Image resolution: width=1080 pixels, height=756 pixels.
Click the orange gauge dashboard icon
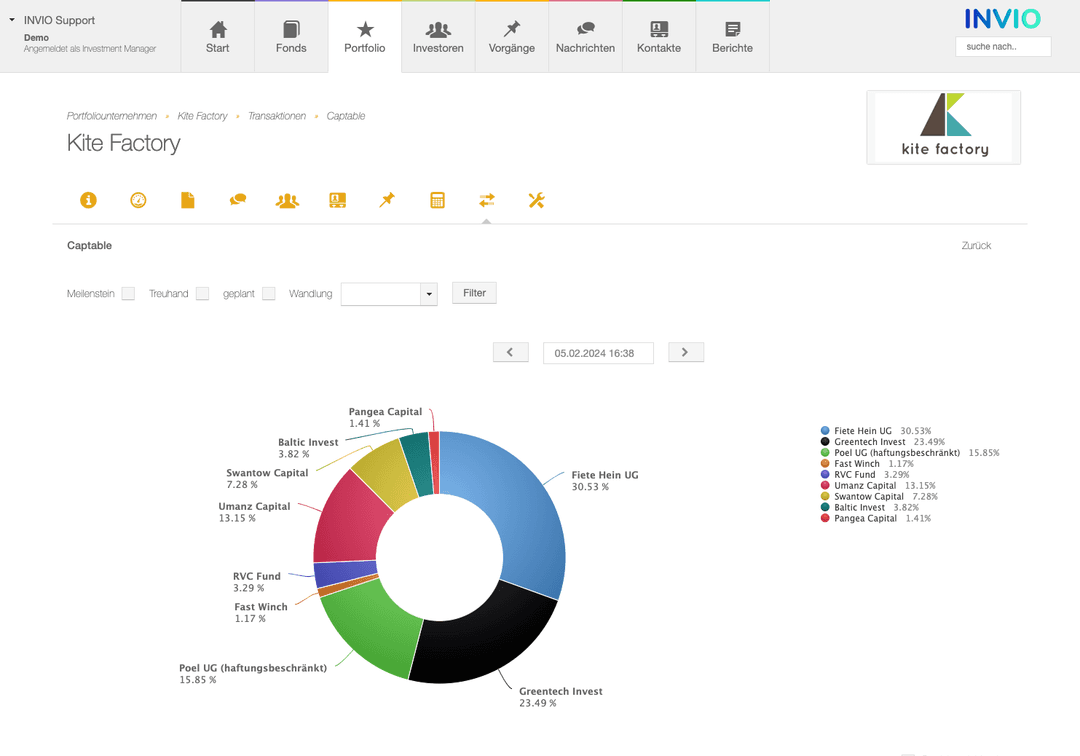tap(138, 200)
